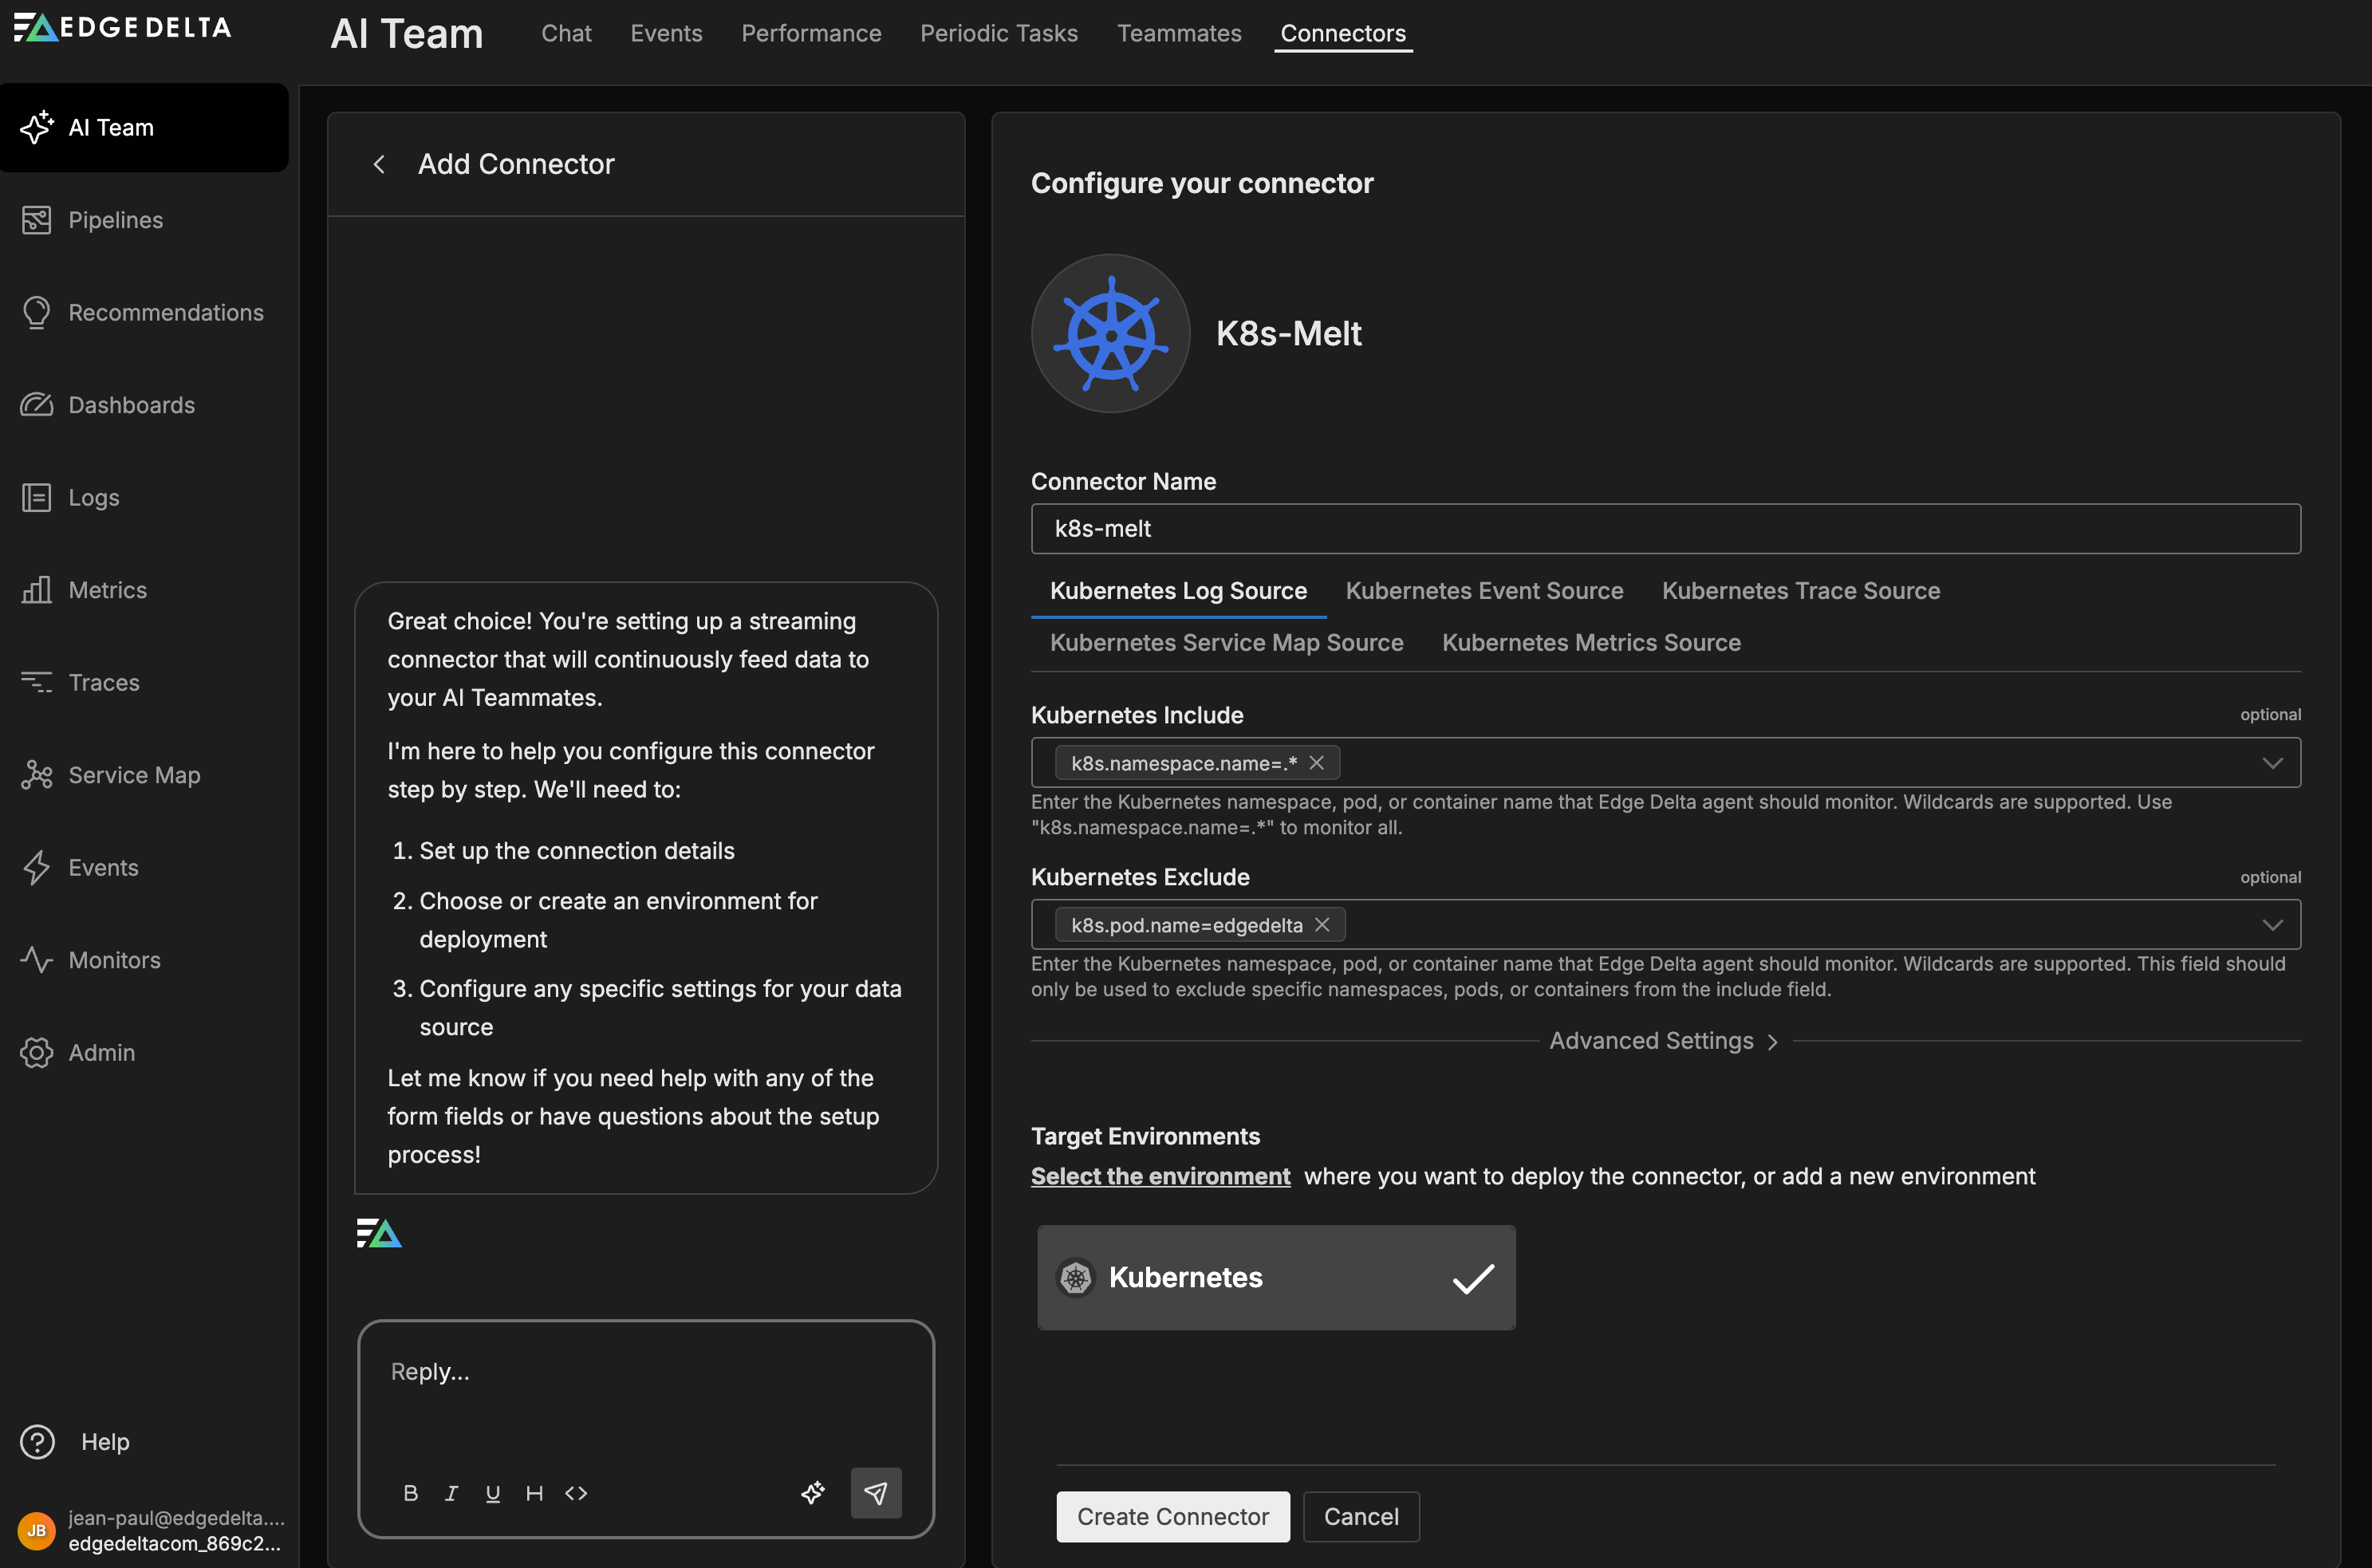Switch to Kubernetes Event Source tab
2372x1568 pixels.
click(1484, 590)
